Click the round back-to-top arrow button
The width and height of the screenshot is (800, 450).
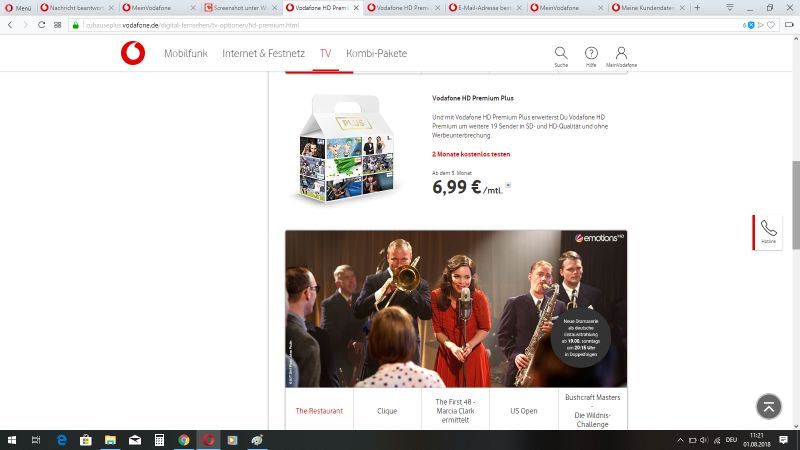coord(768,406)
